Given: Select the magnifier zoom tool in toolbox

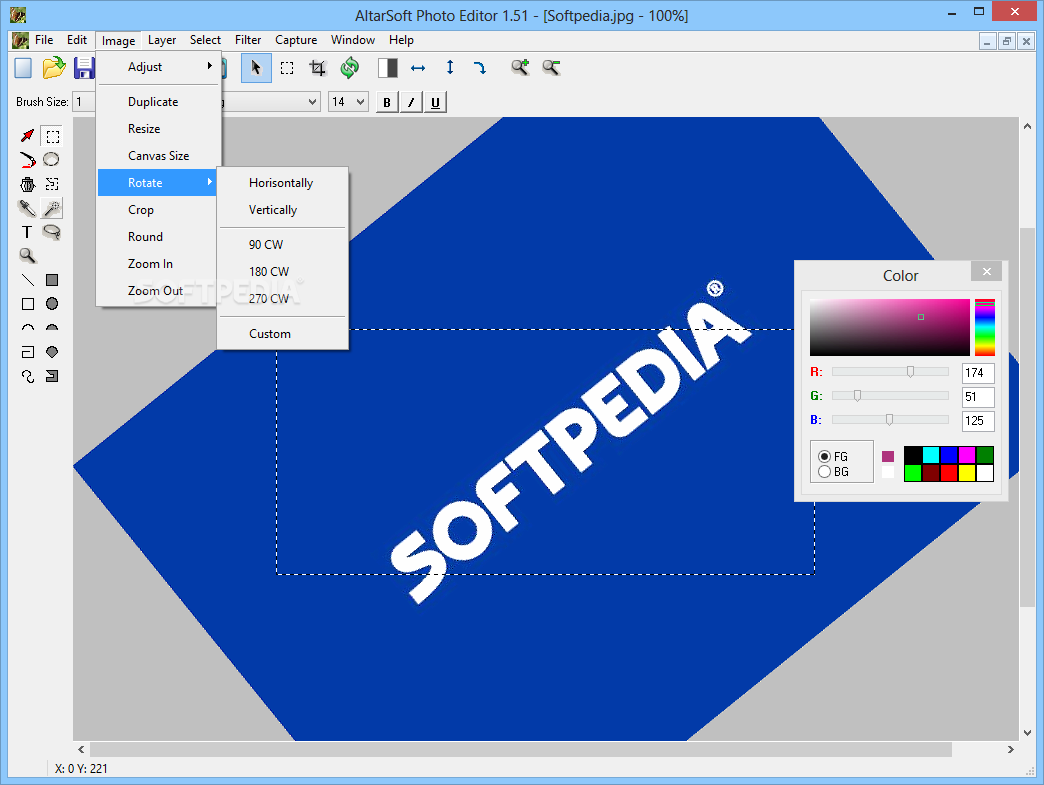Looking at the screenshot, I should [27, 256].
